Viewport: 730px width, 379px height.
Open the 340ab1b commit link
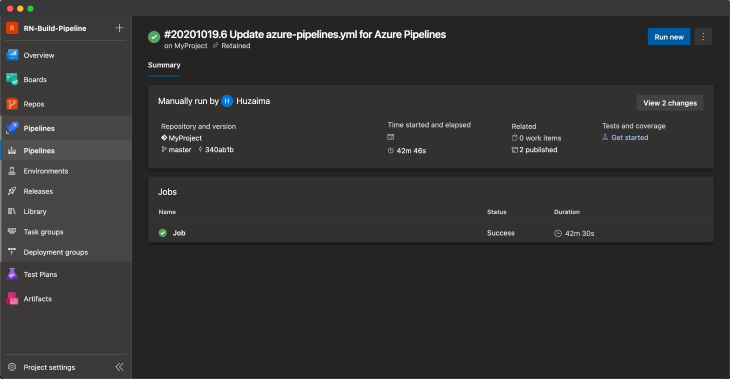click(x=219, y=149)
